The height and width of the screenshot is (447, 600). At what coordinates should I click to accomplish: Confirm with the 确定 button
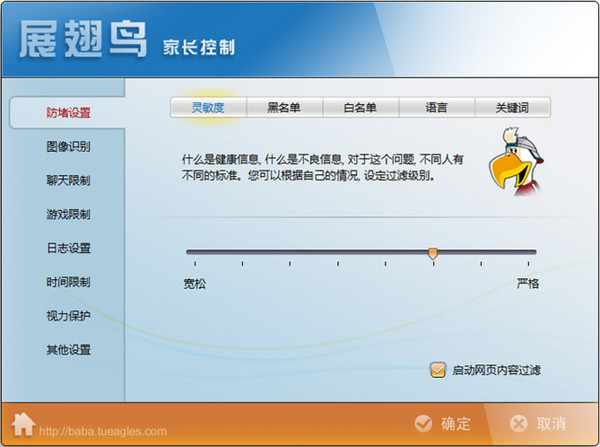[x=443, y=424]
